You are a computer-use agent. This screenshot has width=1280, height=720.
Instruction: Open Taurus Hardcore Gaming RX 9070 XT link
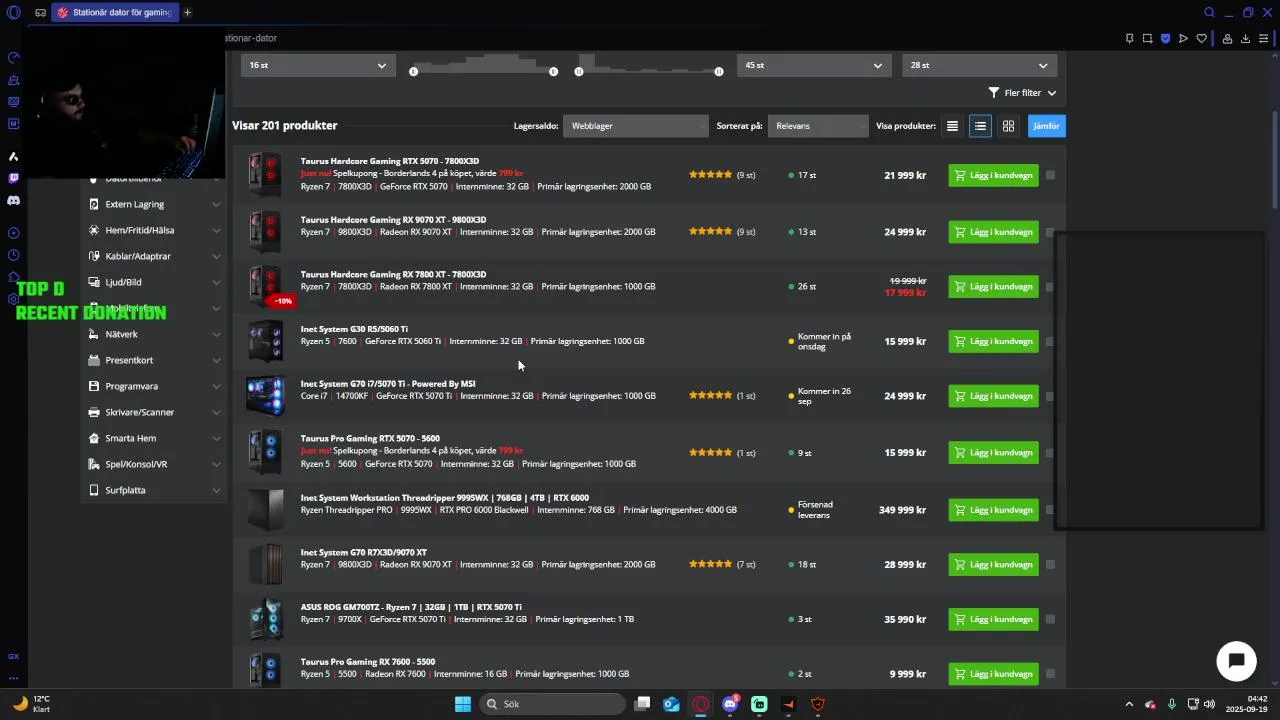point(393,220)
